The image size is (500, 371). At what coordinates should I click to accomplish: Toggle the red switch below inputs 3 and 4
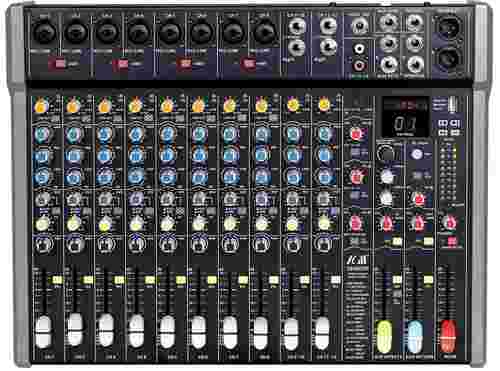121,64
